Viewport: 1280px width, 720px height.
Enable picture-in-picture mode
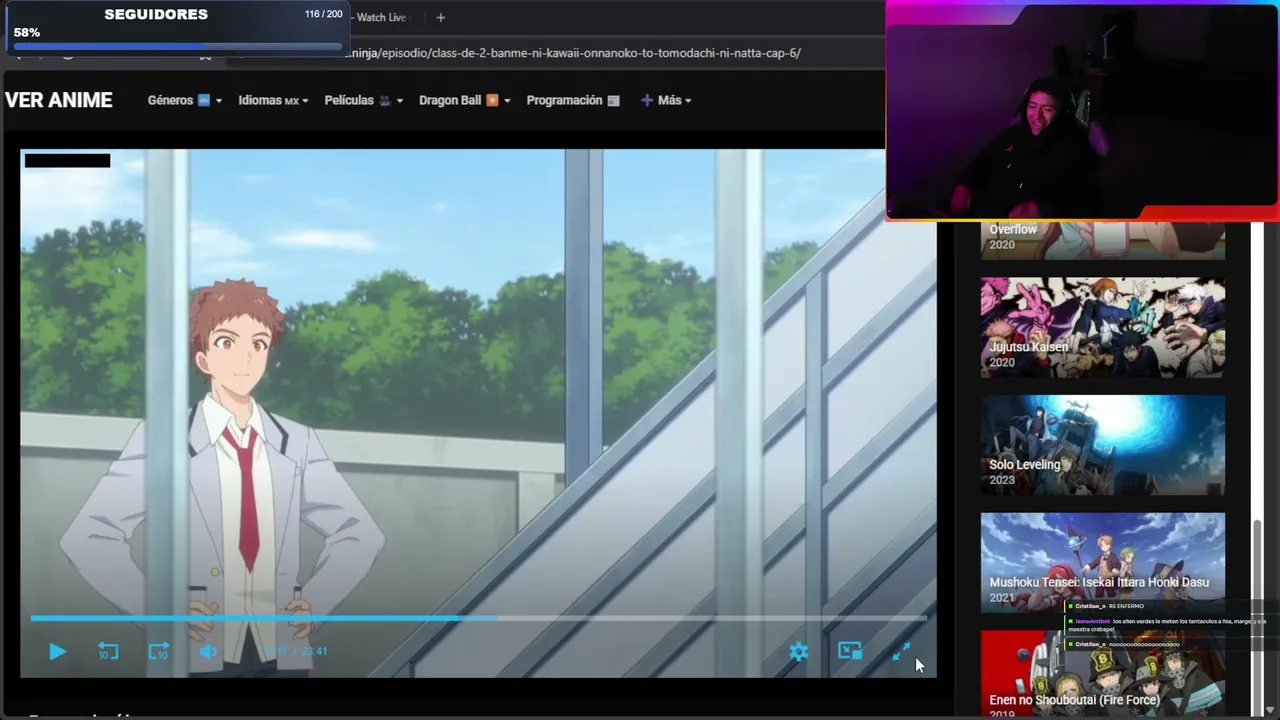pos(850,652)
